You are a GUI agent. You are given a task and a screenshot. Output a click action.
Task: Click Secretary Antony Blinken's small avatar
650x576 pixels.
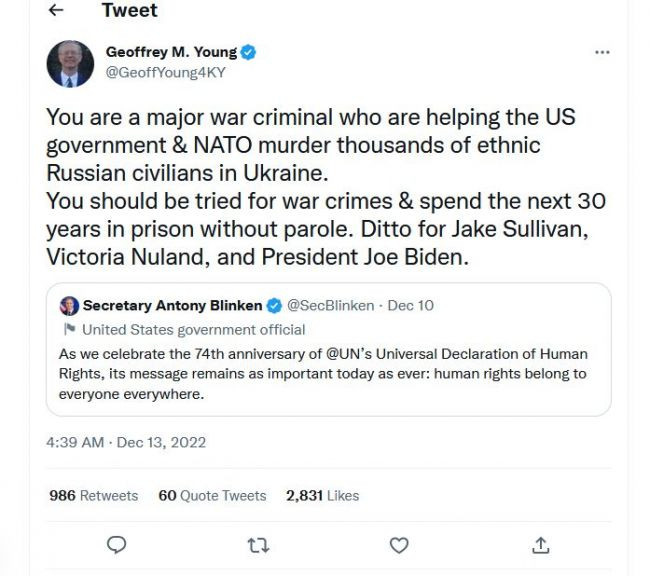[x=69, y=305]
